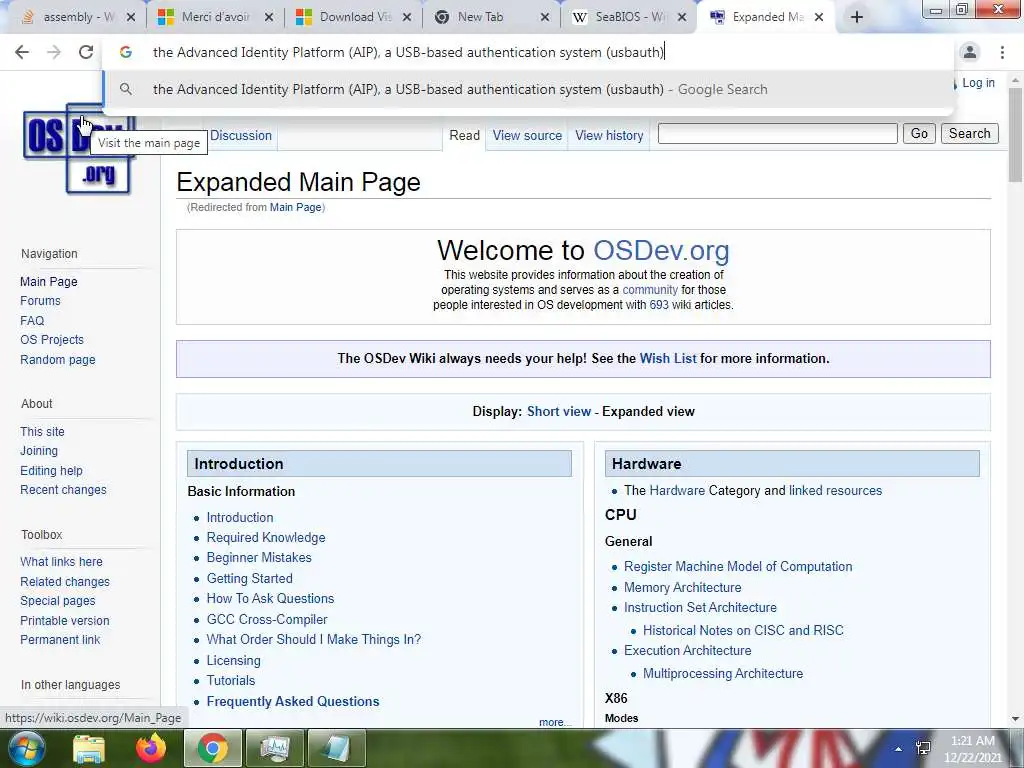Open OS Projects sidebar link
Viewport: 1024px width, 768px height.
click(52, 340)
